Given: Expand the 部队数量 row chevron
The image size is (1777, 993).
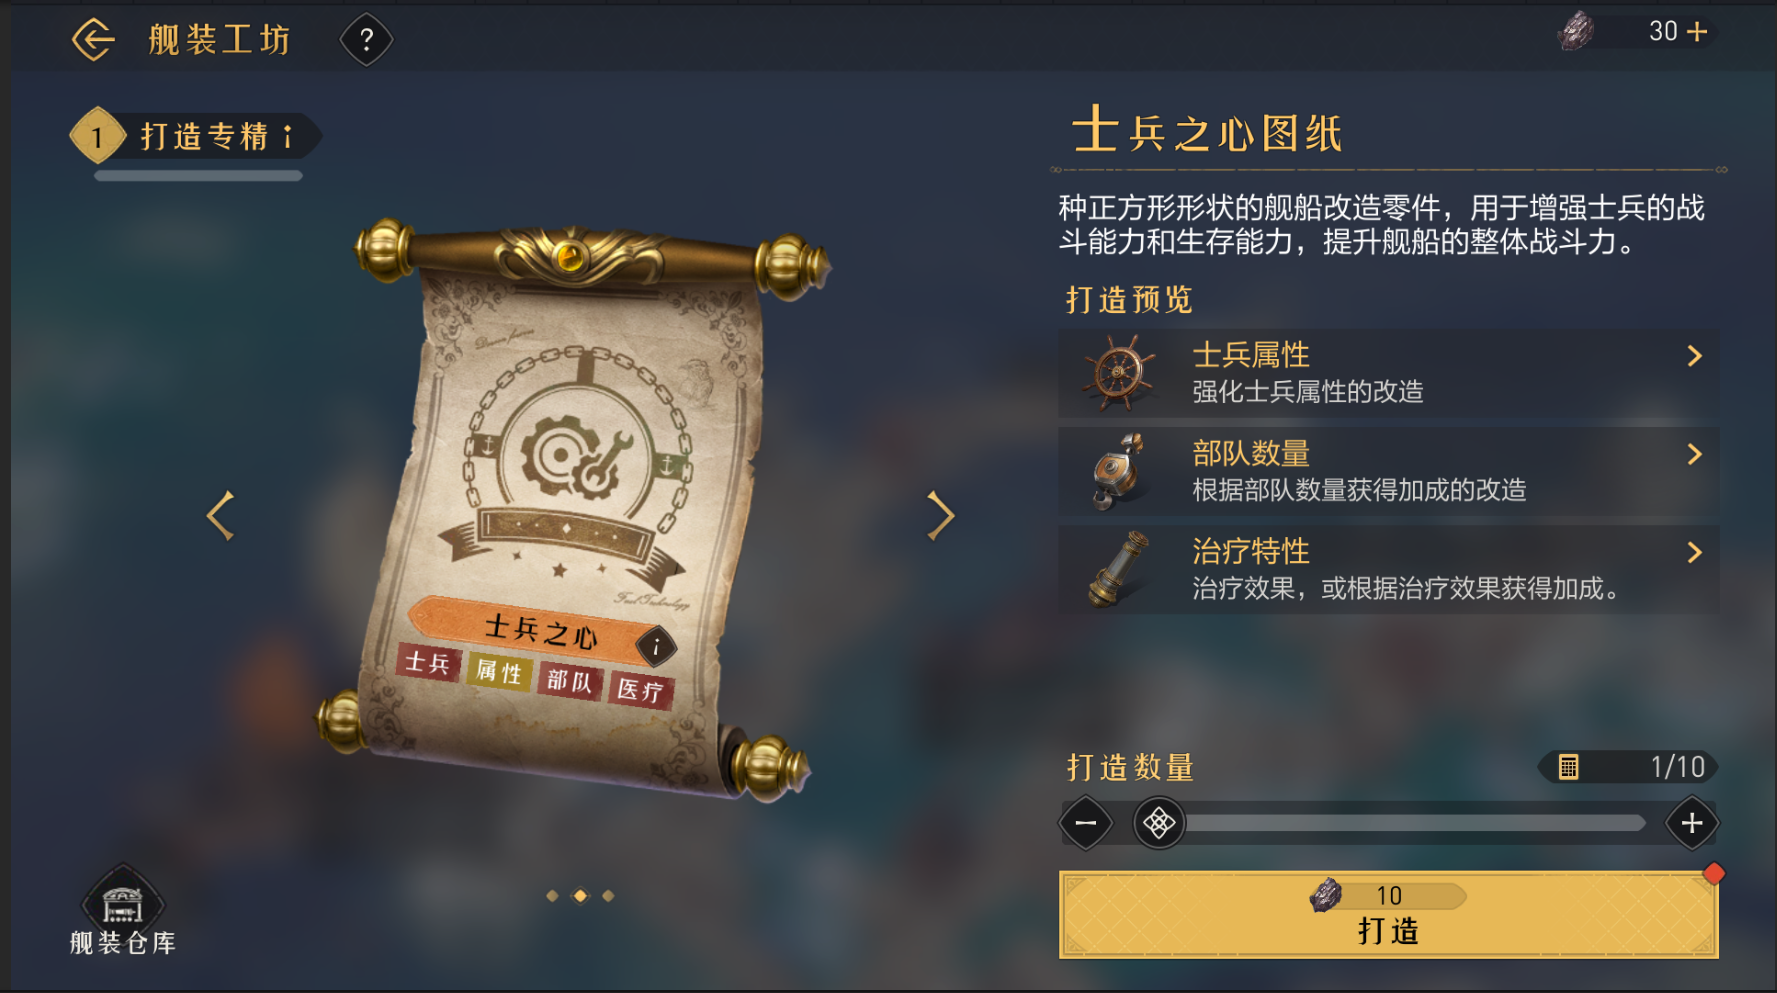Looking at the screenshot, I should [x=1694, y=454].
